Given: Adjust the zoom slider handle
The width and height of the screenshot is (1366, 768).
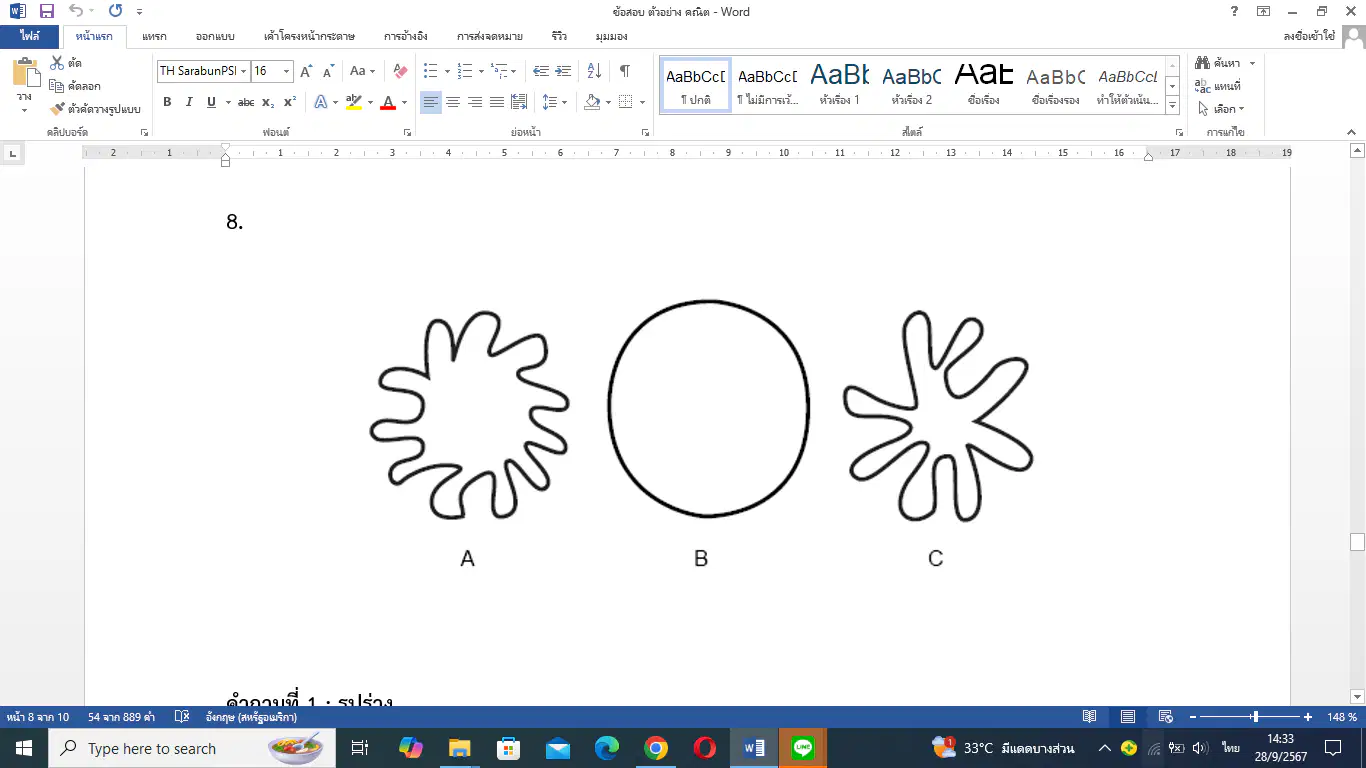Looking at the screenshot, I should [x=1255, y=717].
